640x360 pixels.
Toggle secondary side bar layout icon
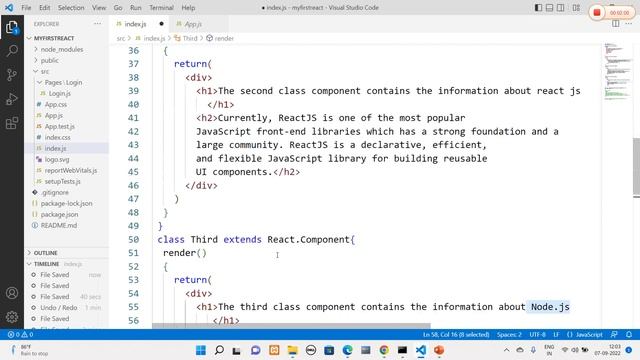561,8
